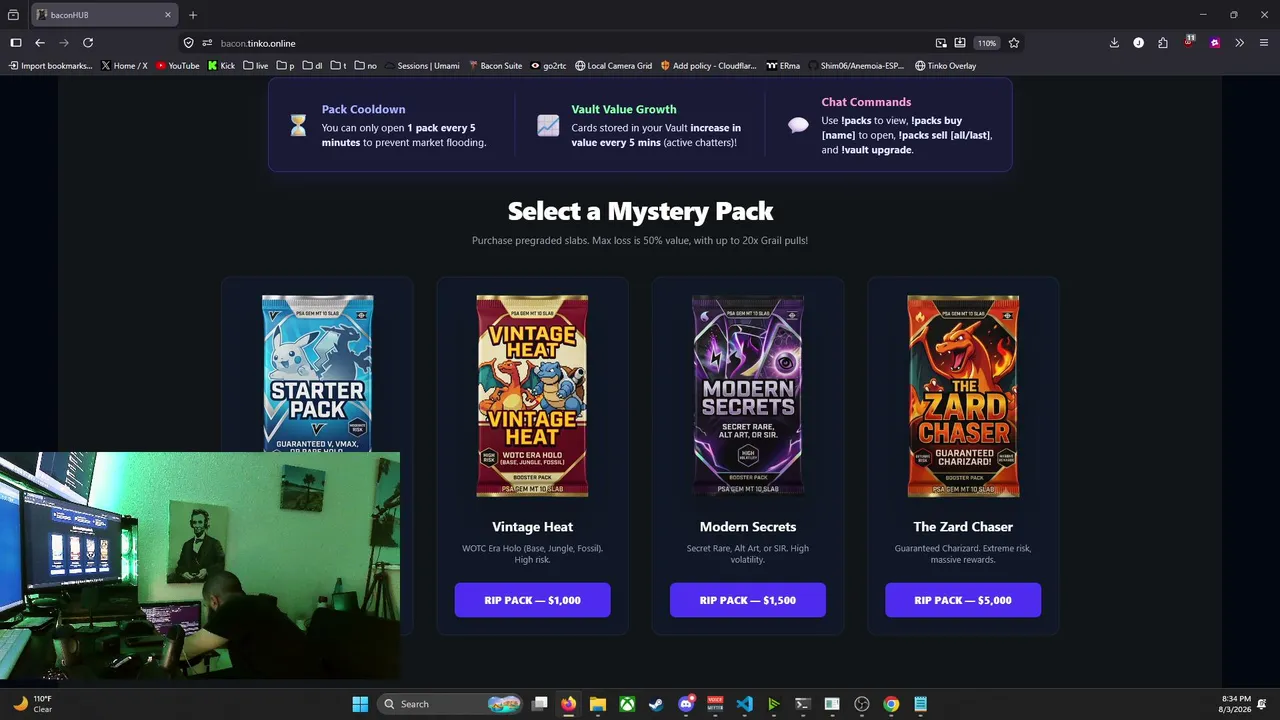Viewport: 1280px width, 720px height.
Task: Show more toolbar items via chevron
Action: point(1240,43)
